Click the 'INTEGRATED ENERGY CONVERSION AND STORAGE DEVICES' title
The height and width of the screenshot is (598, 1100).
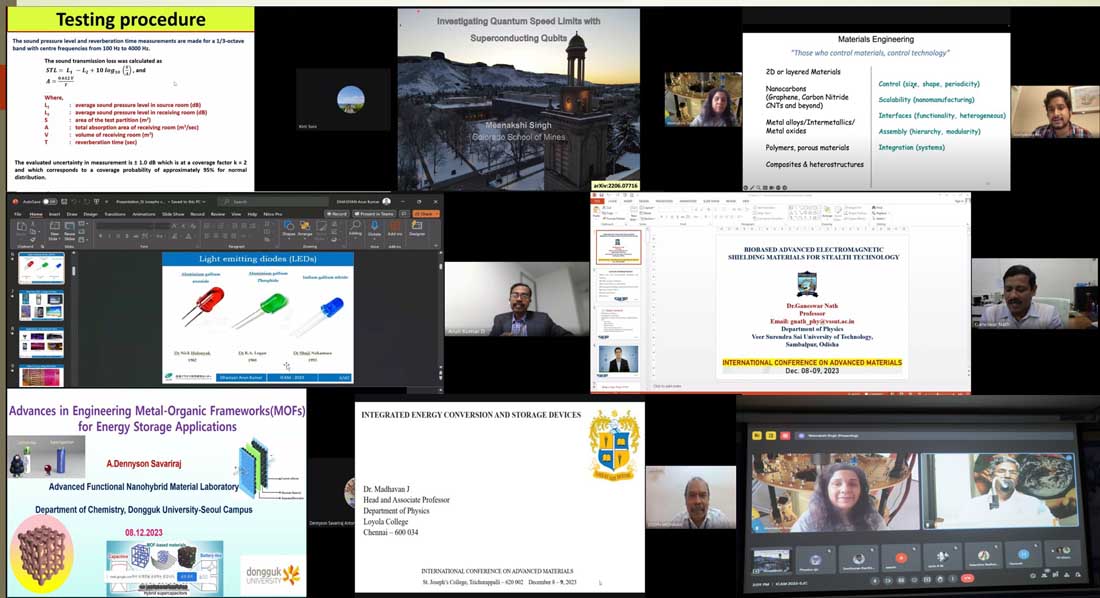471,415
